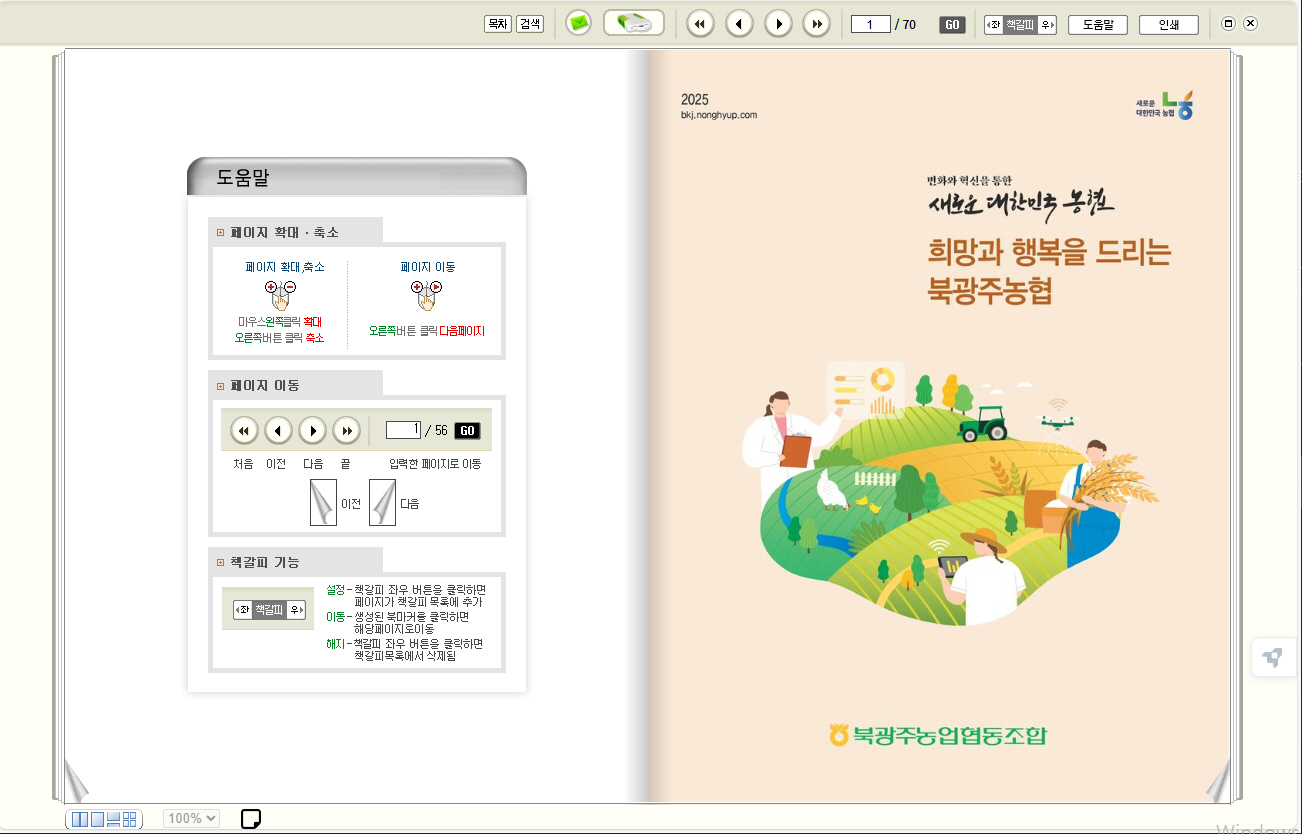Click bottom-right page curl to turn page

tap(1218, 782)
